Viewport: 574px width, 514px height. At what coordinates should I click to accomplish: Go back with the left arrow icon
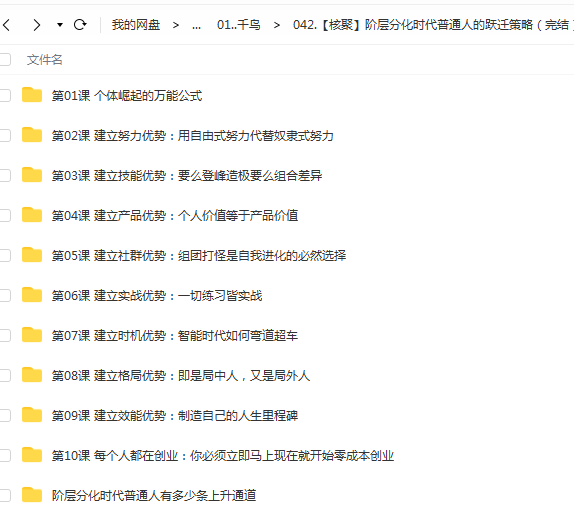(x=6, y=25)
